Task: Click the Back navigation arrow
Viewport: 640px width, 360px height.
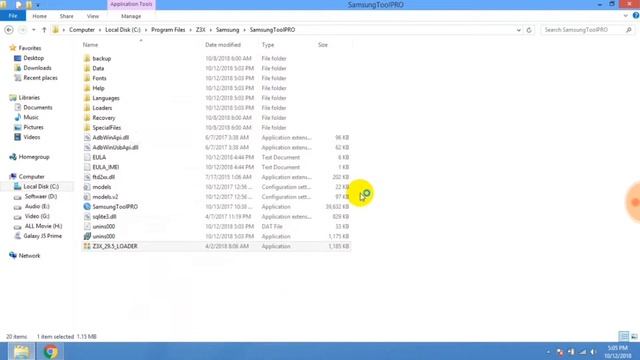Action: [x=9, y=30]
